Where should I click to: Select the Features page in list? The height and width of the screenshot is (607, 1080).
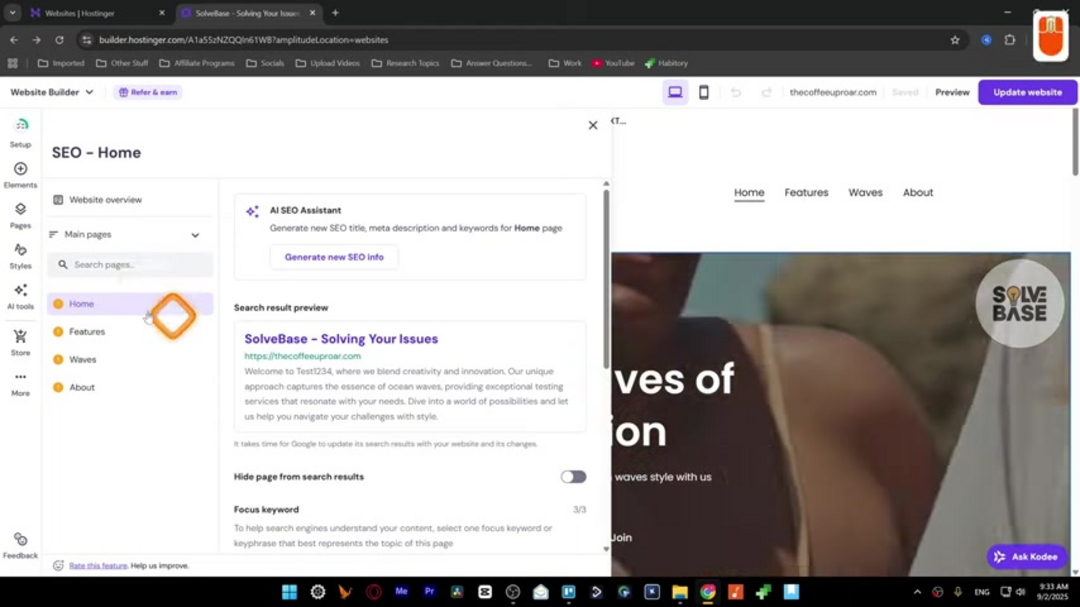87,332
